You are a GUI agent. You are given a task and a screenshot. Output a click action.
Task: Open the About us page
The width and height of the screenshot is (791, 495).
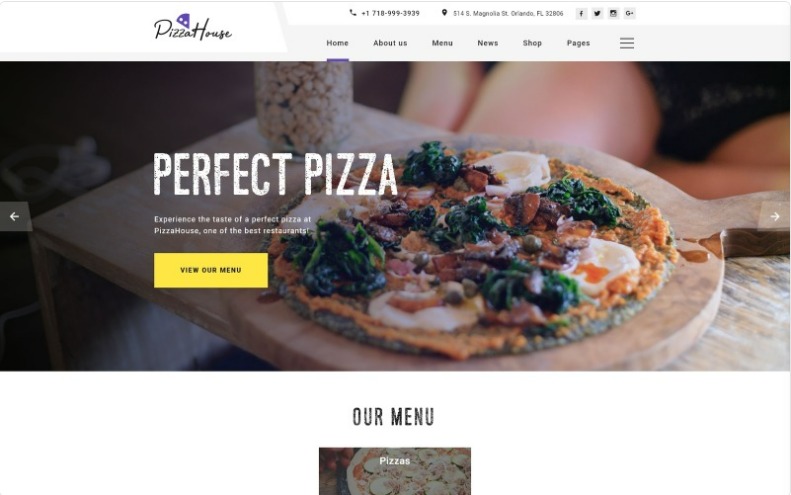pyautogui.click(x=390, y=43)
